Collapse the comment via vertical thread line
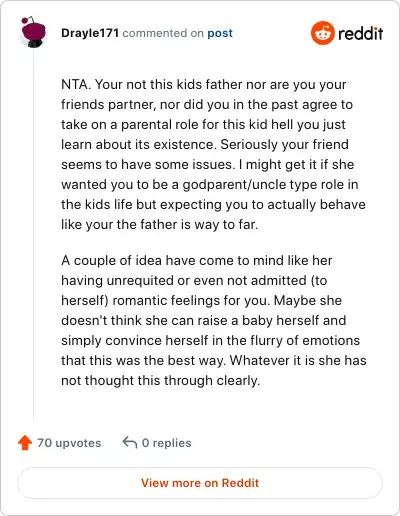The height and width of the screenshot is (516, 400). 34,233
